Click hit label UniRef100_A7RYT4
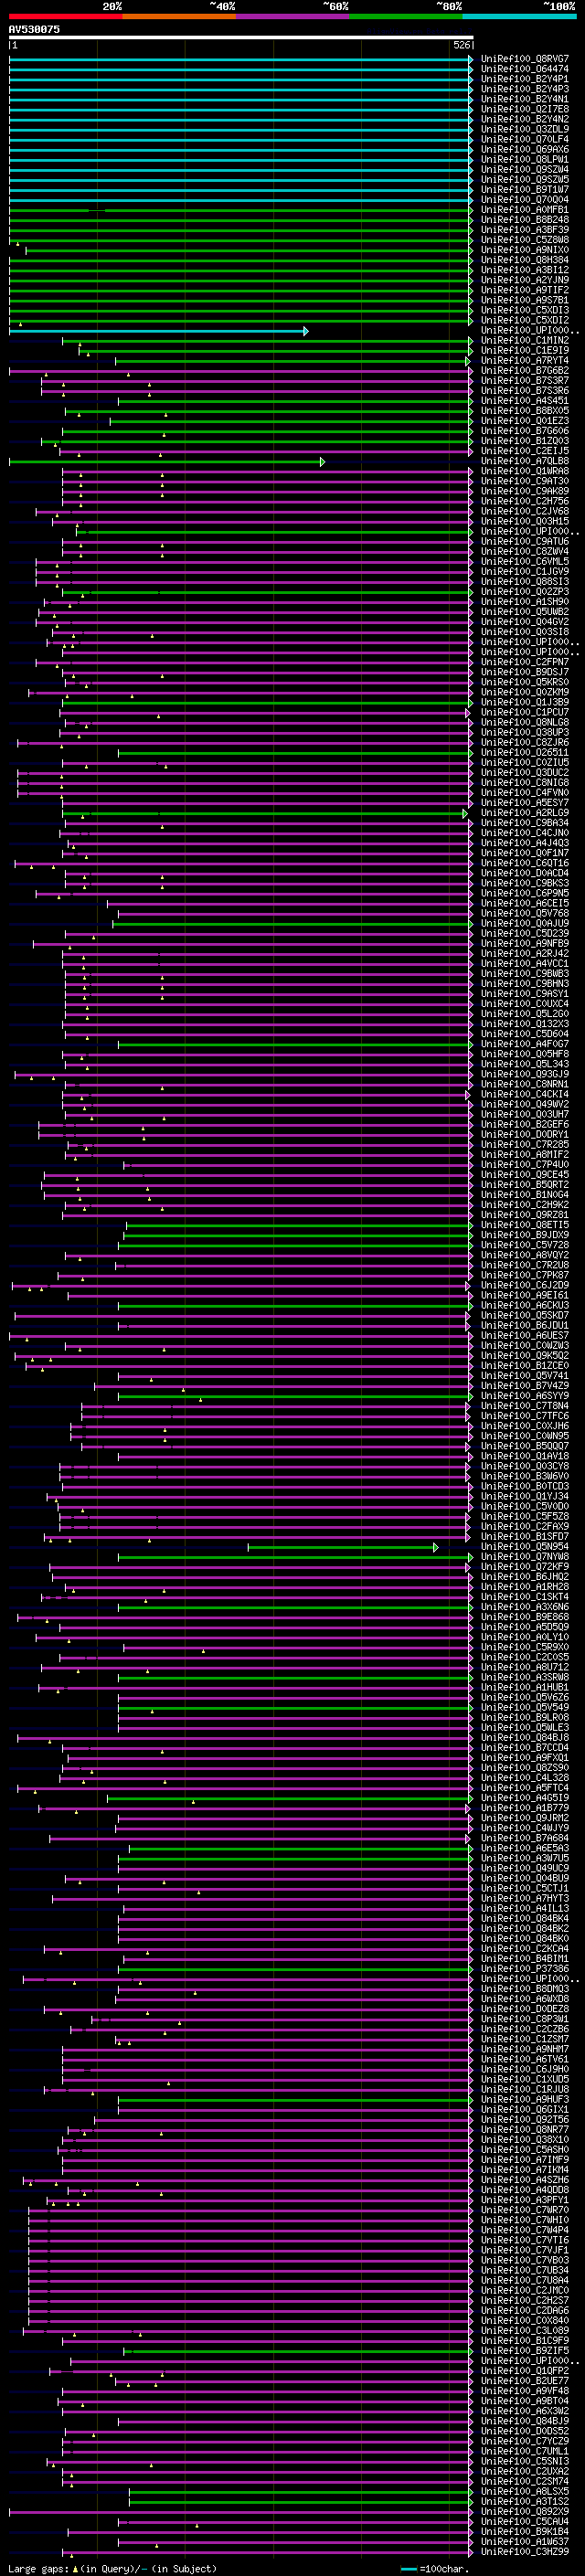585x2576 pixels. pos(525,360)
